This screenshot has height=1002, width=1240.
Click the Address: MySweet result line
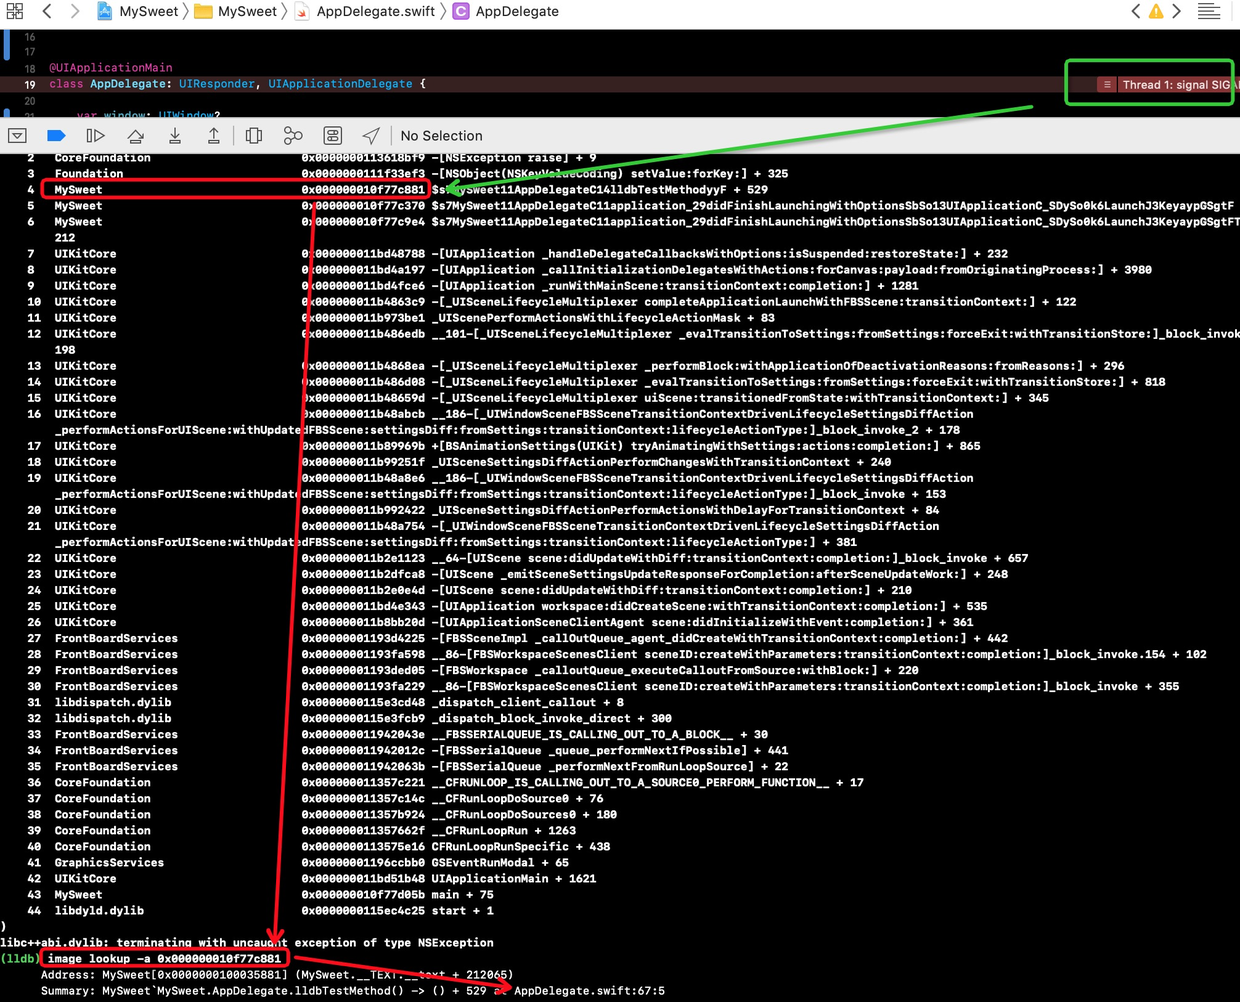click(277, 974)
